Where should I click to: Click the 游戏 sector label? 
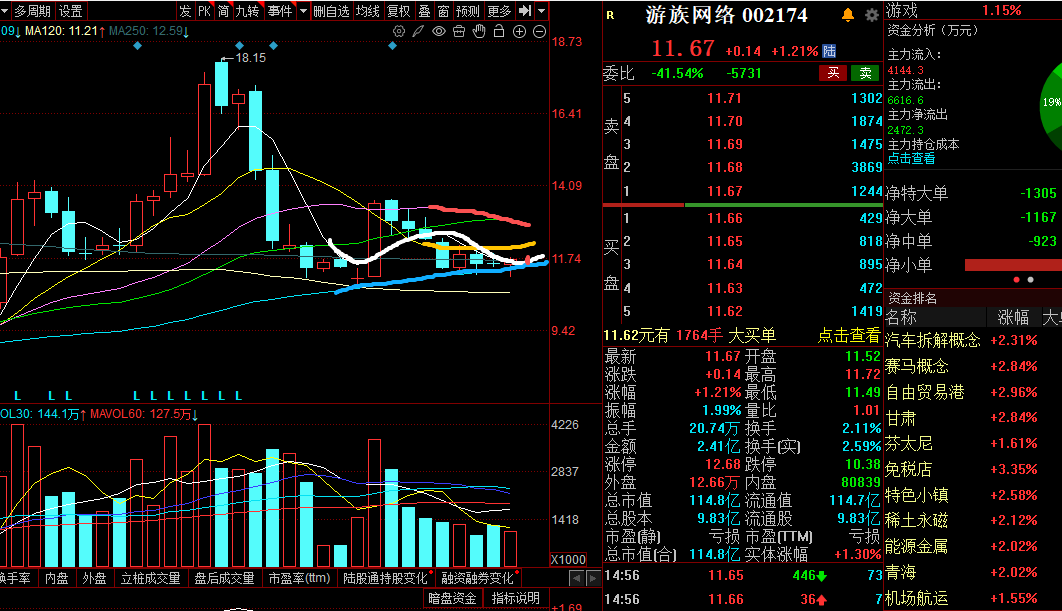902,10
